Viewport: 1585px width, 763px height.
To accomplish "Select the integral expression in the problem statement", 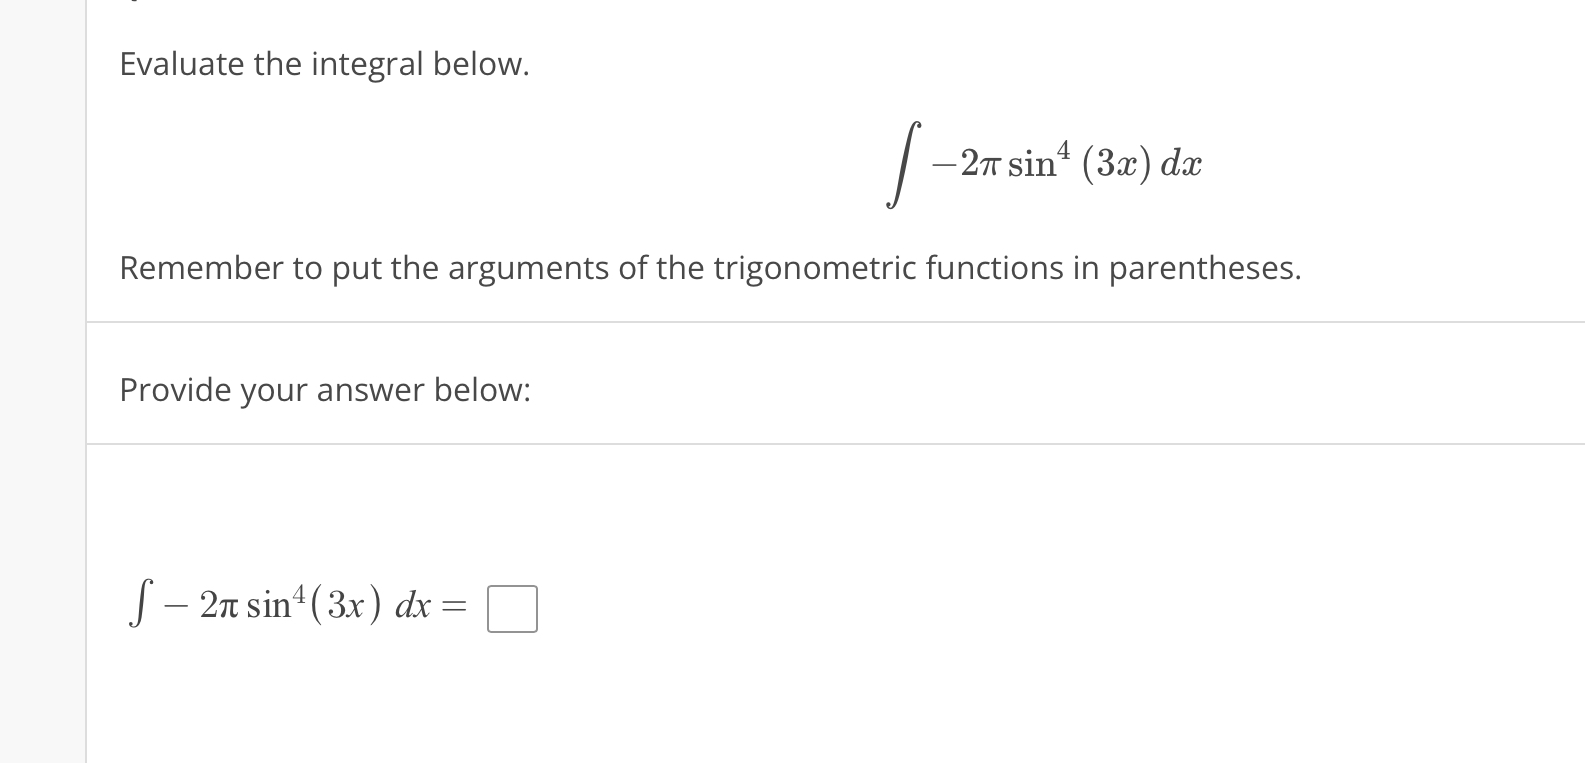I will point(1045,163).
